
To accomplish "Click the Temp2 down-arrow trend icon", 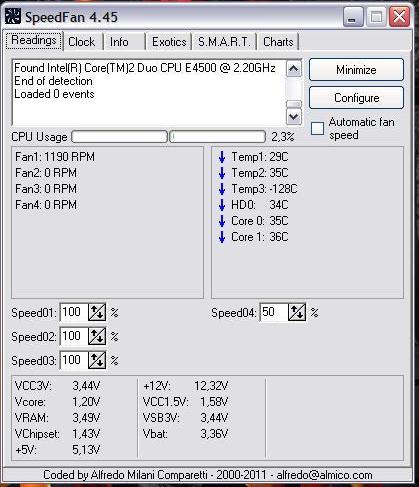I will (222, 173).
